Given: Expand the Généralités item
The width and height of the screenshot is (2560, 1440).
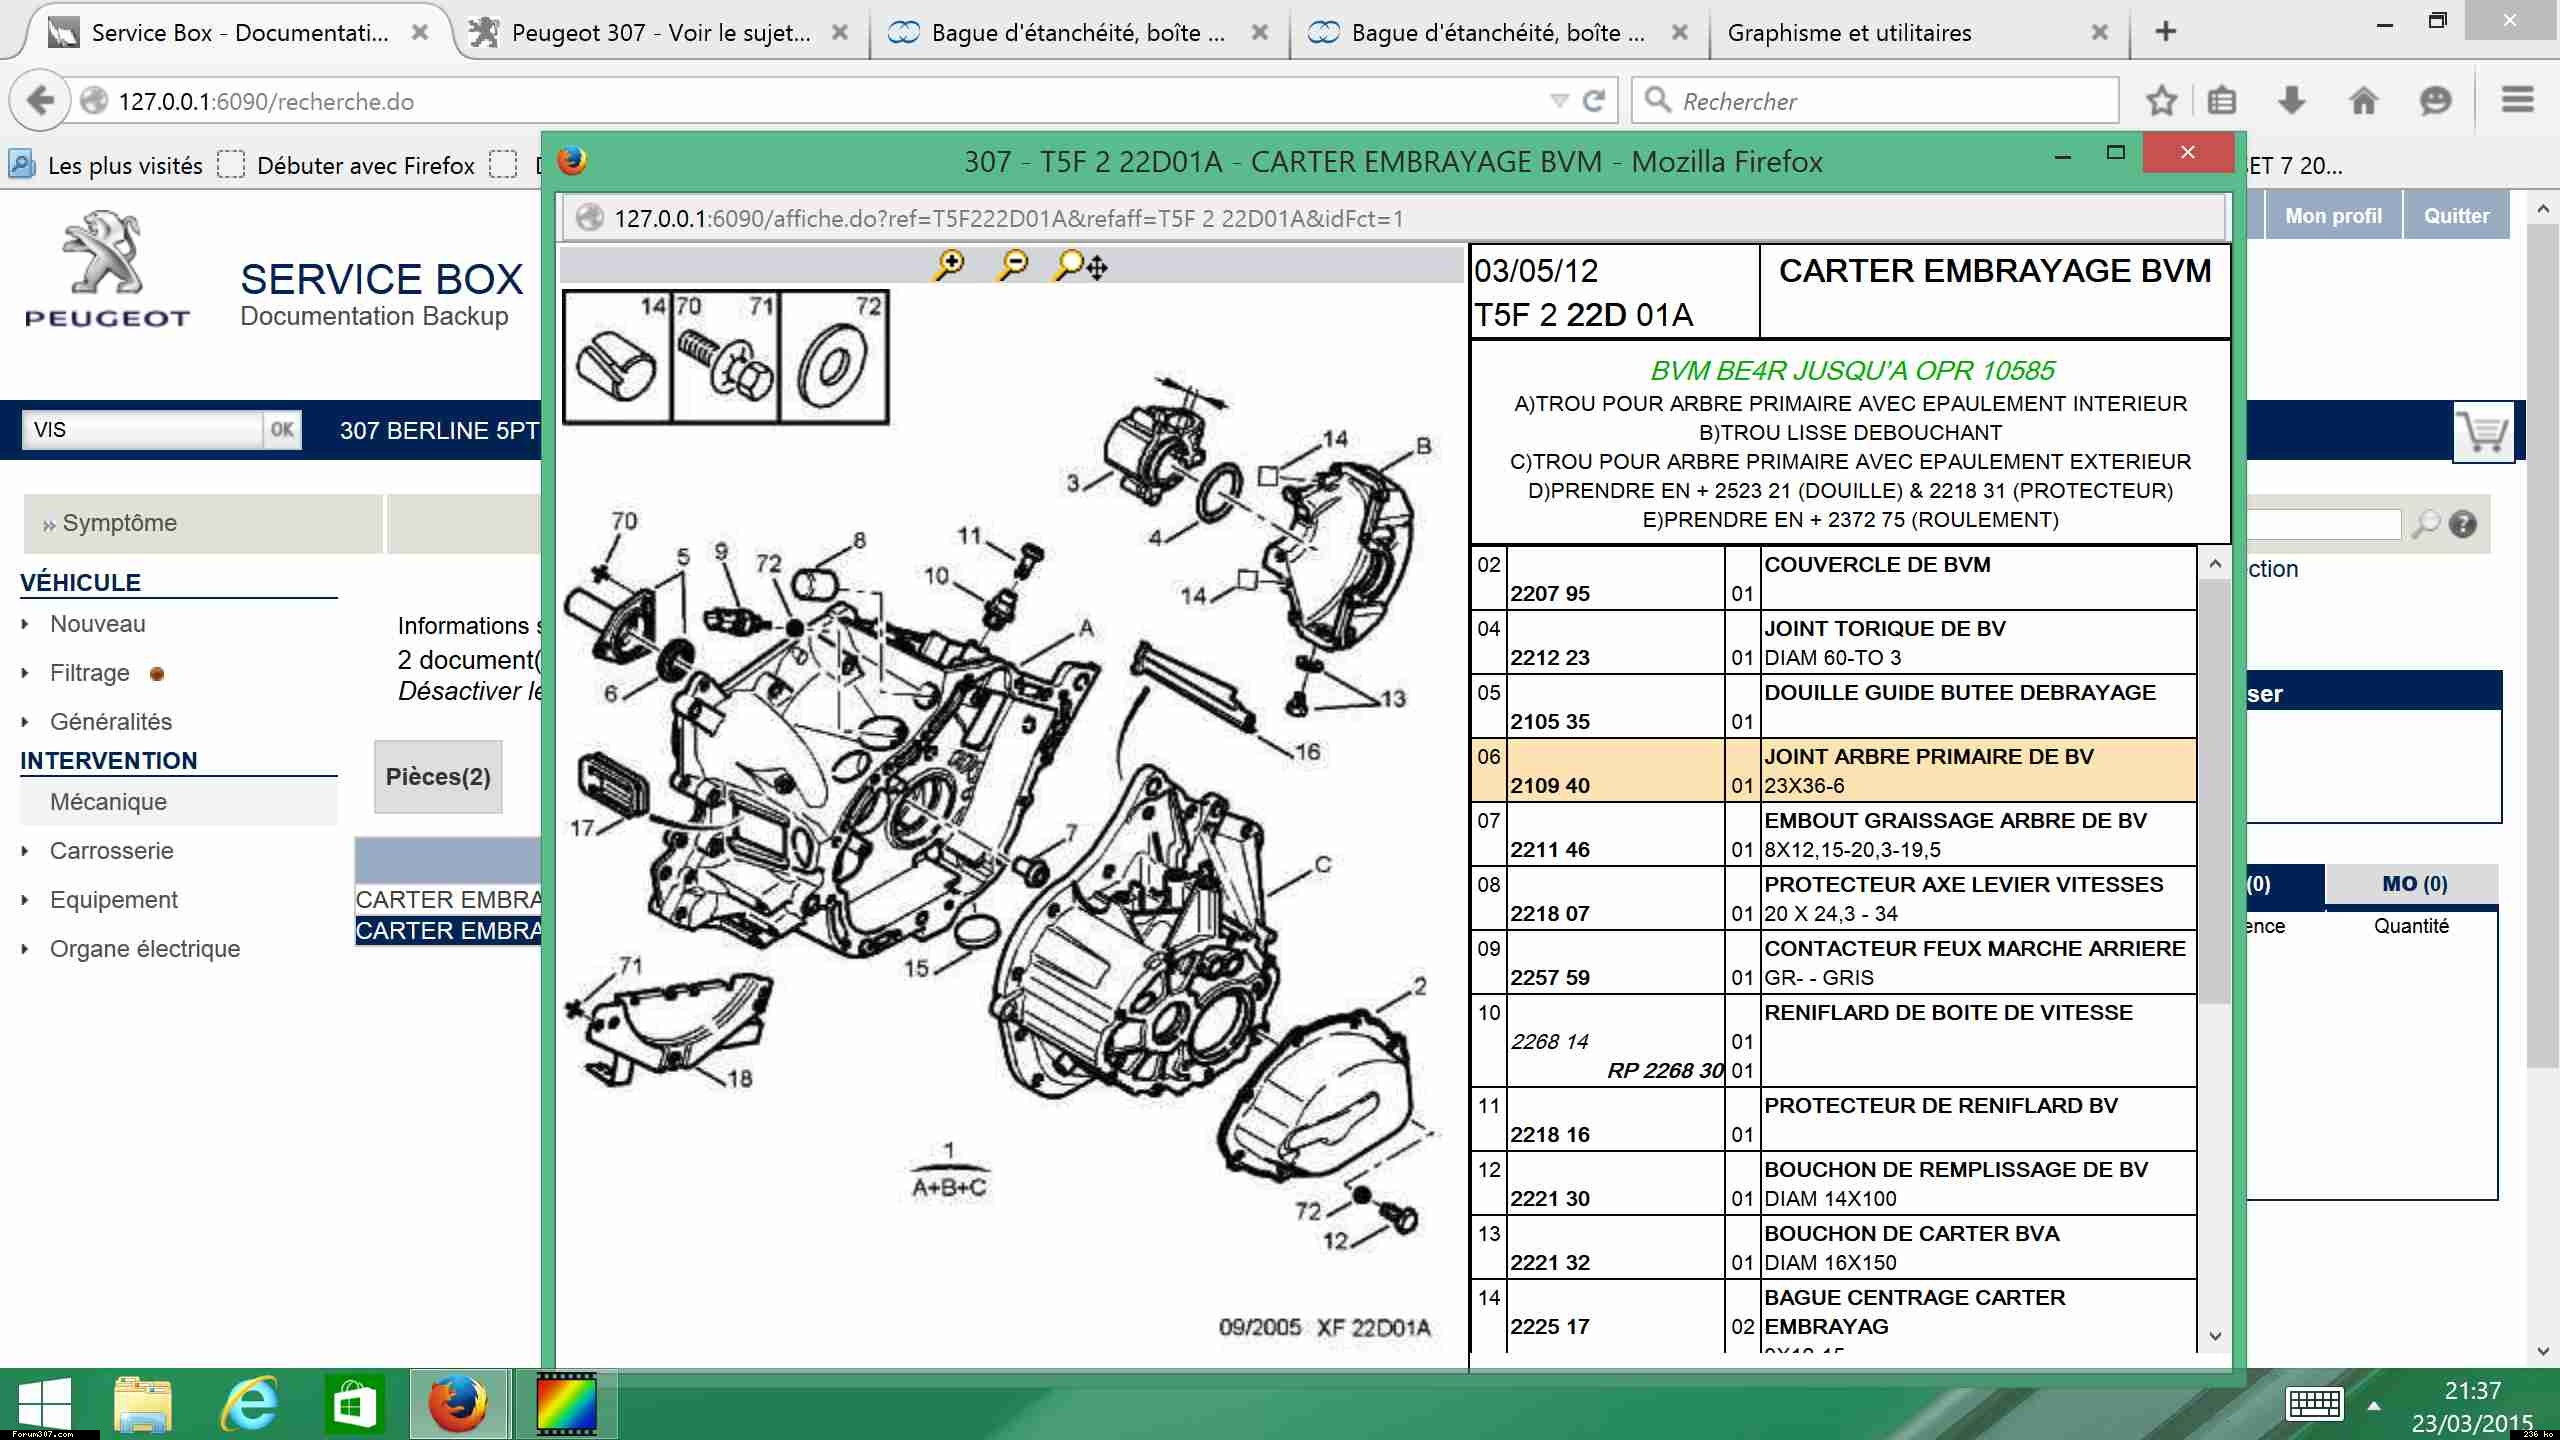Looking at the screenshot, I should click(25, 722).
